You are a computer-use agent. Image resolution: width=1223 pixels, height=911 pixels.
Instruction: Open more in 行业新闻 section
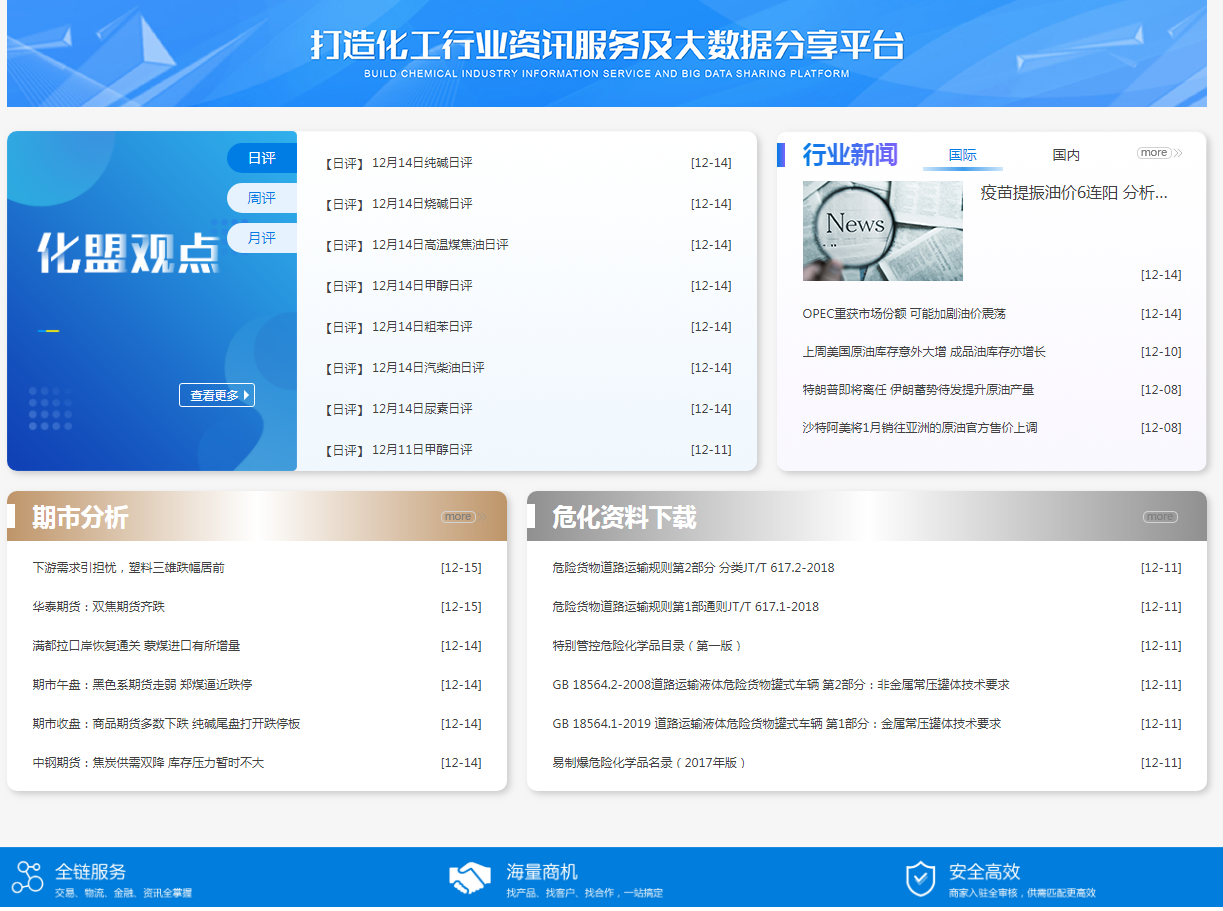(x=1154, y=153)
